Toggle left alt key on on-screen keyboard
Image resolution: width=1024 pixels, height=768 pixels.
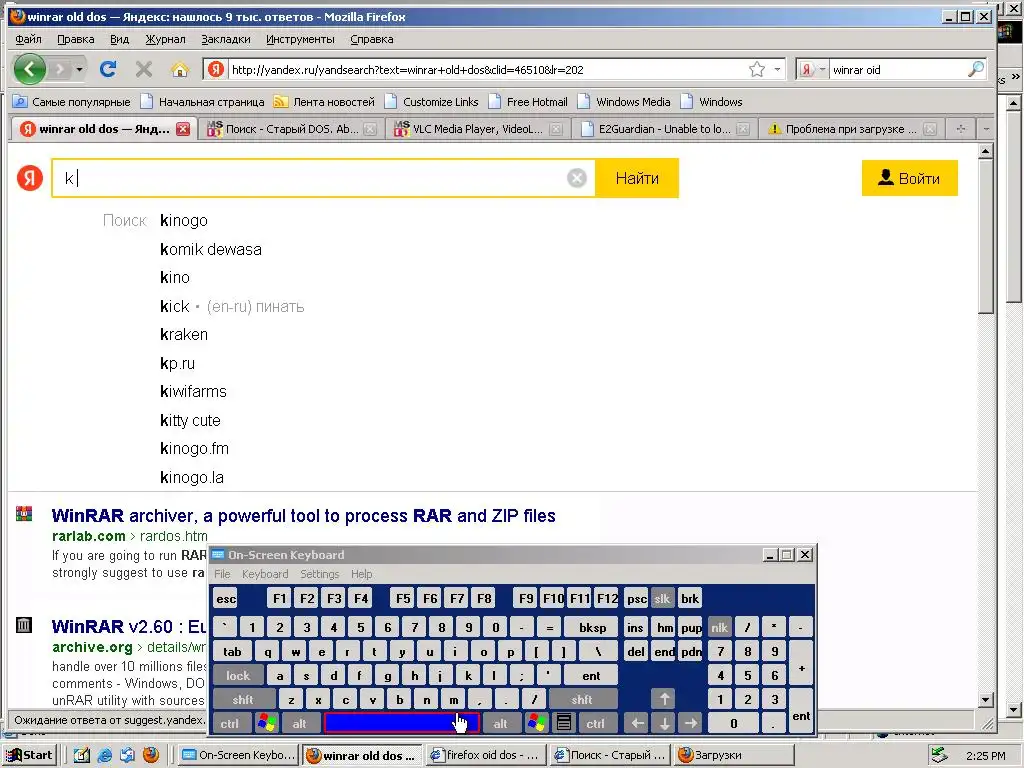(x=299, y=723)
